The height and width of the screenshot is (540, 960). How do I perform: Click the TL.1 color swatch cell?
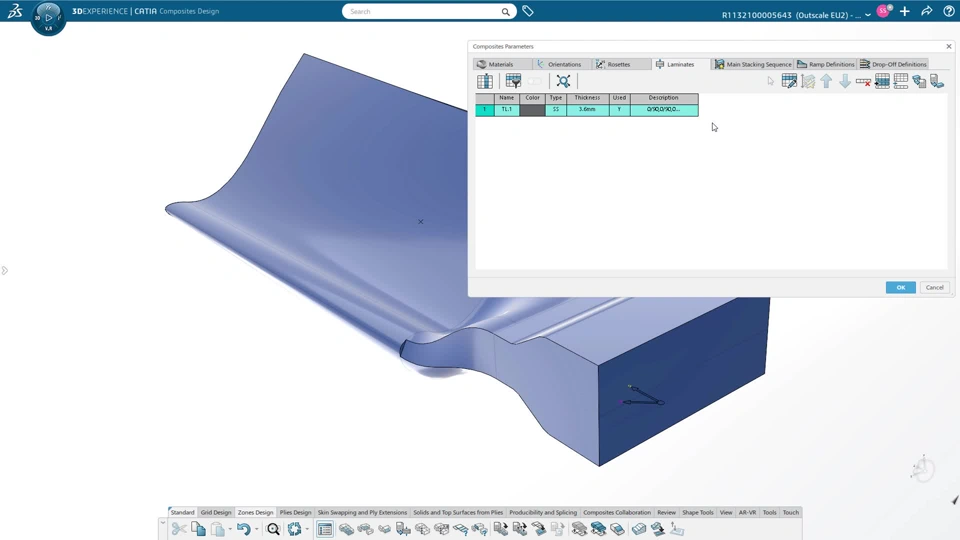point(532,110)
